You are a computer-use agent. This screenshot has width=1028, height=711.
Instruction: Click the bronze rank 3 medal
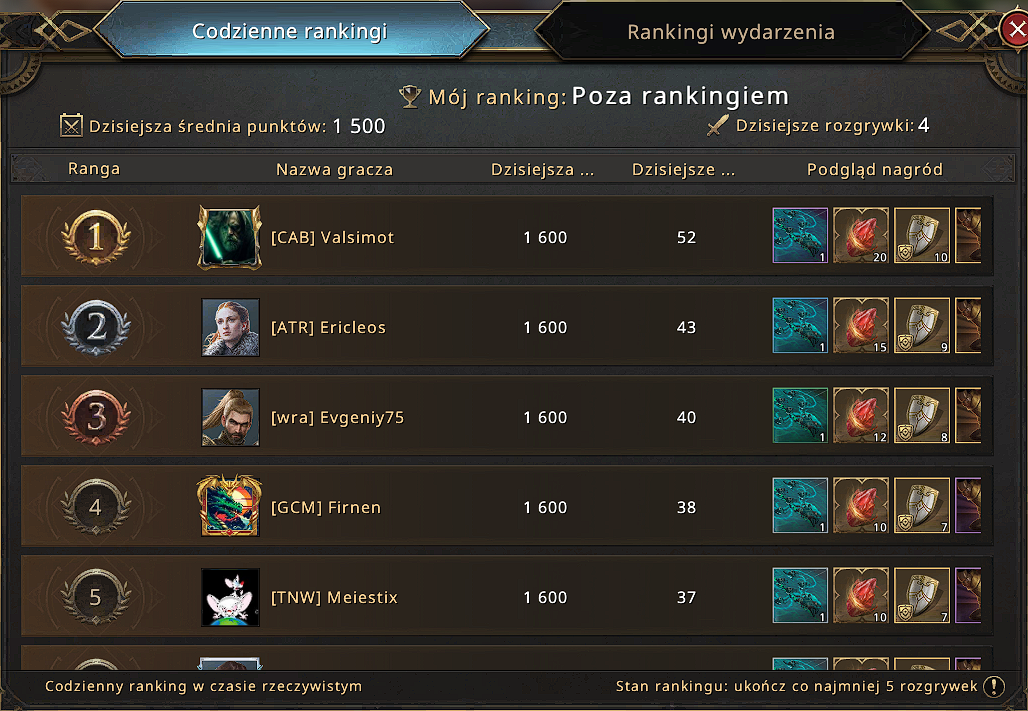[x=96, y=416]
